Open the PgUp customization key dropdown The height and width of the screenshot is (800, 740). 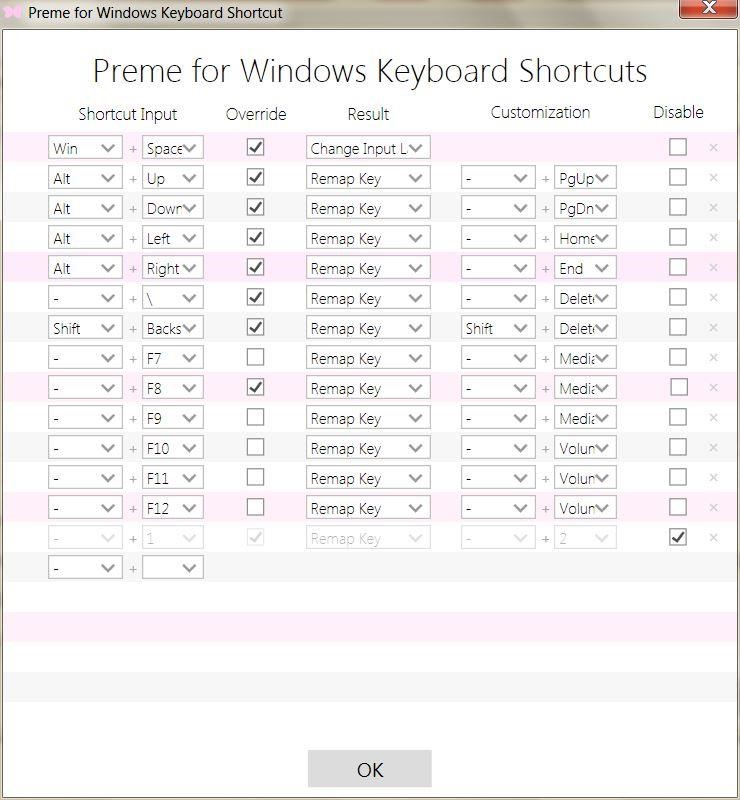pos(585,177)
